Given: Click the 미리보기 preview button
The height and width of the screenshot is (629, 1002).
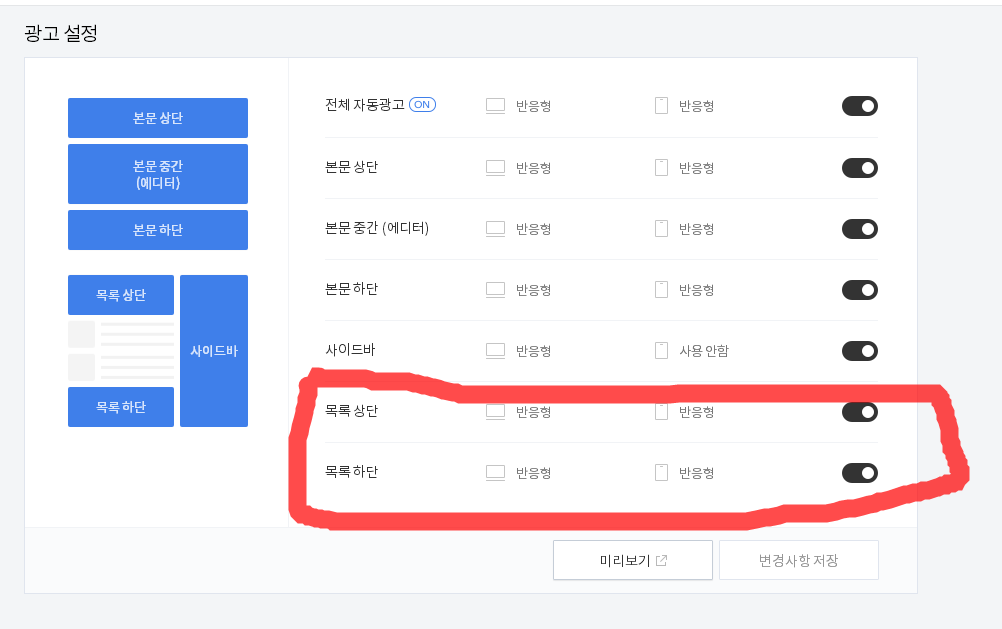Looking at the screenshot, I should [633, 560].
